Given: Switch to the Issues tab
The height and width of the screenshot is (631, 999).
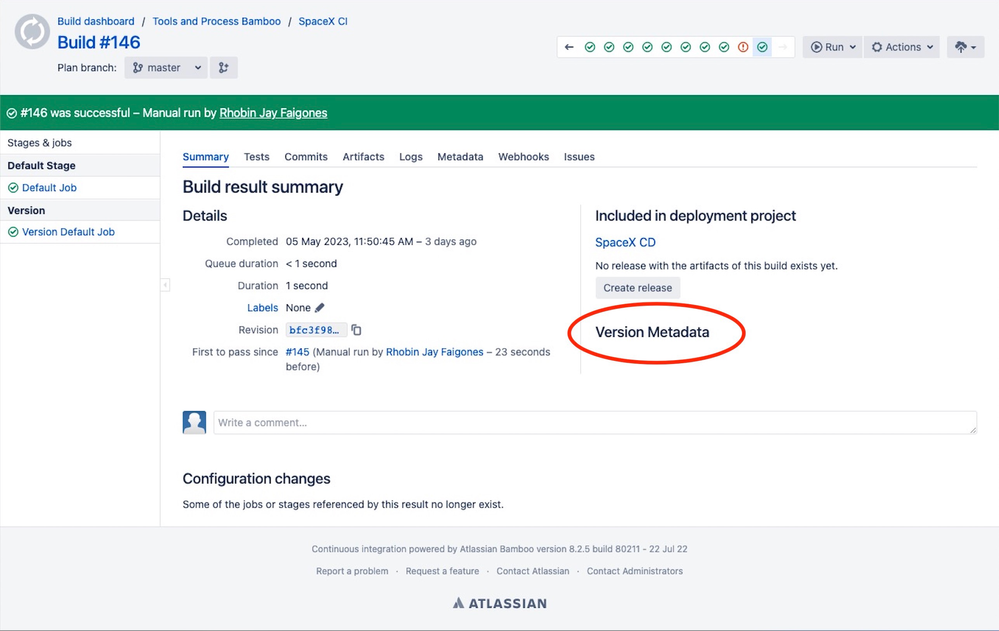Looking at the screenshot, I should pyautogui.click(x=579, y=157).
